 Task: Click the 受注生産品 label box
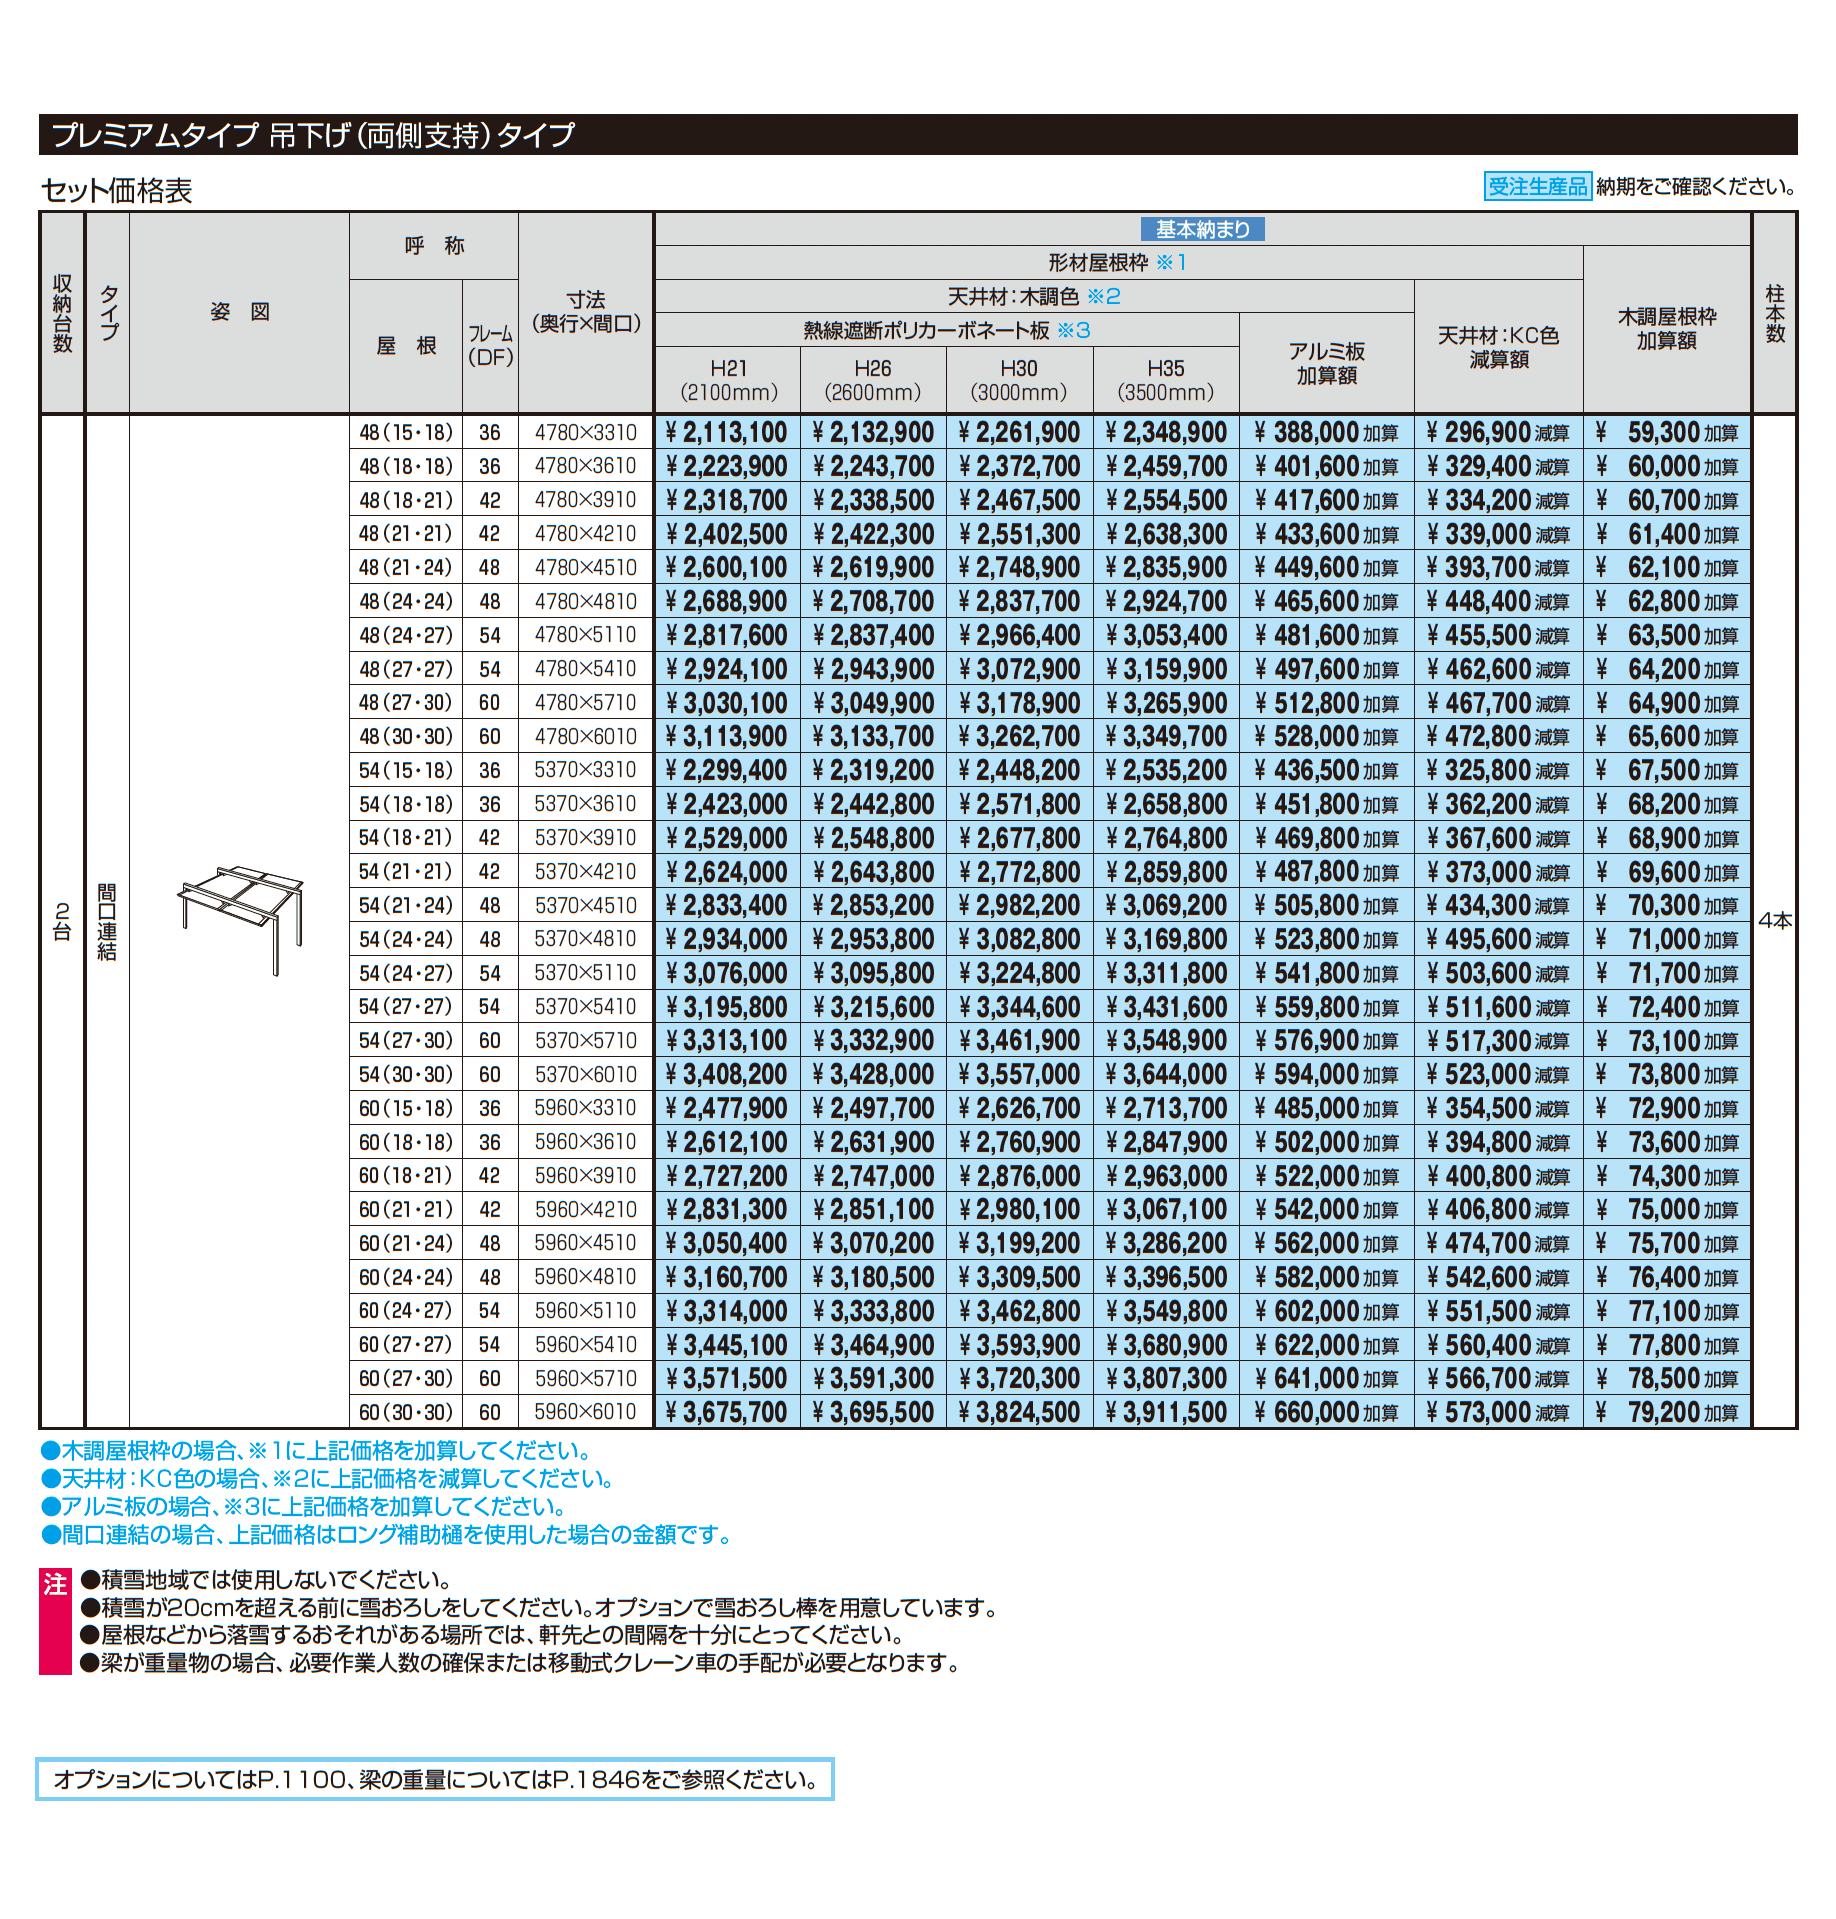[x=1537, y=186]
